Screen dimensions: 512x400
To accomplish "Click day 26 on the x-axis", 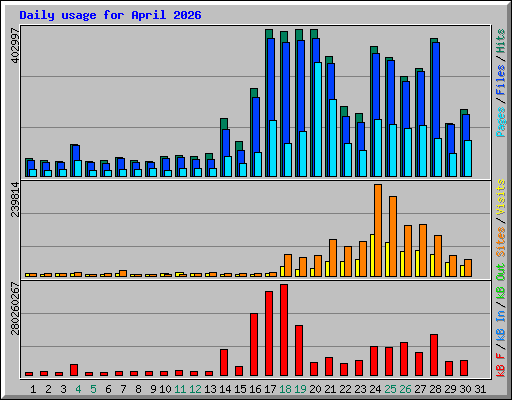I will point(405,389).
